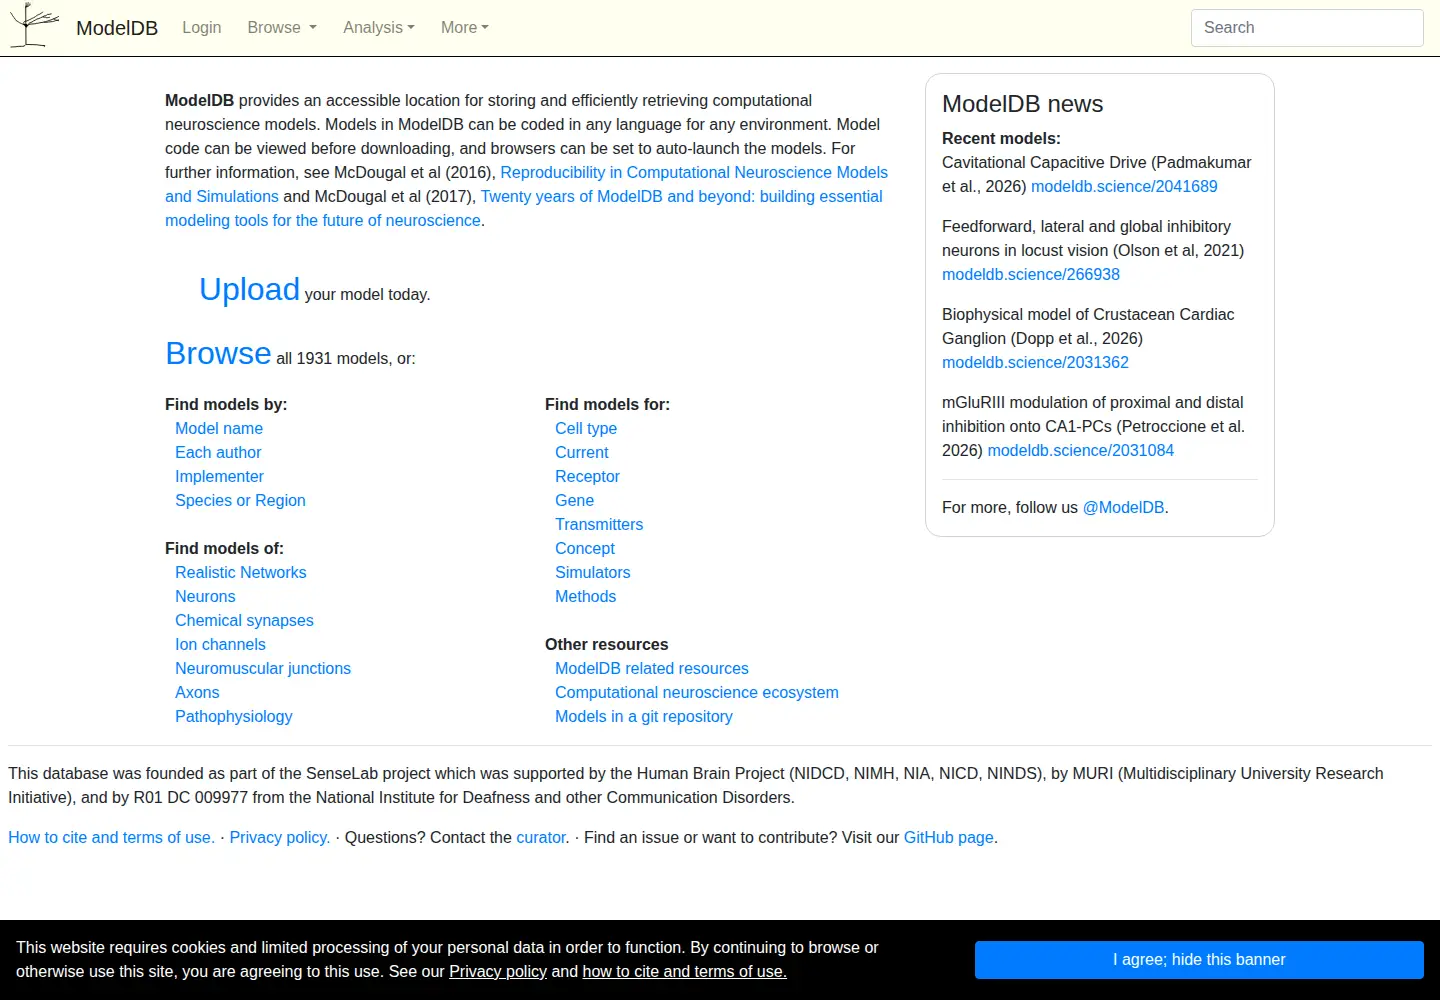Open Computational neuroscience ecosystem link

click(x=697, y=692)
